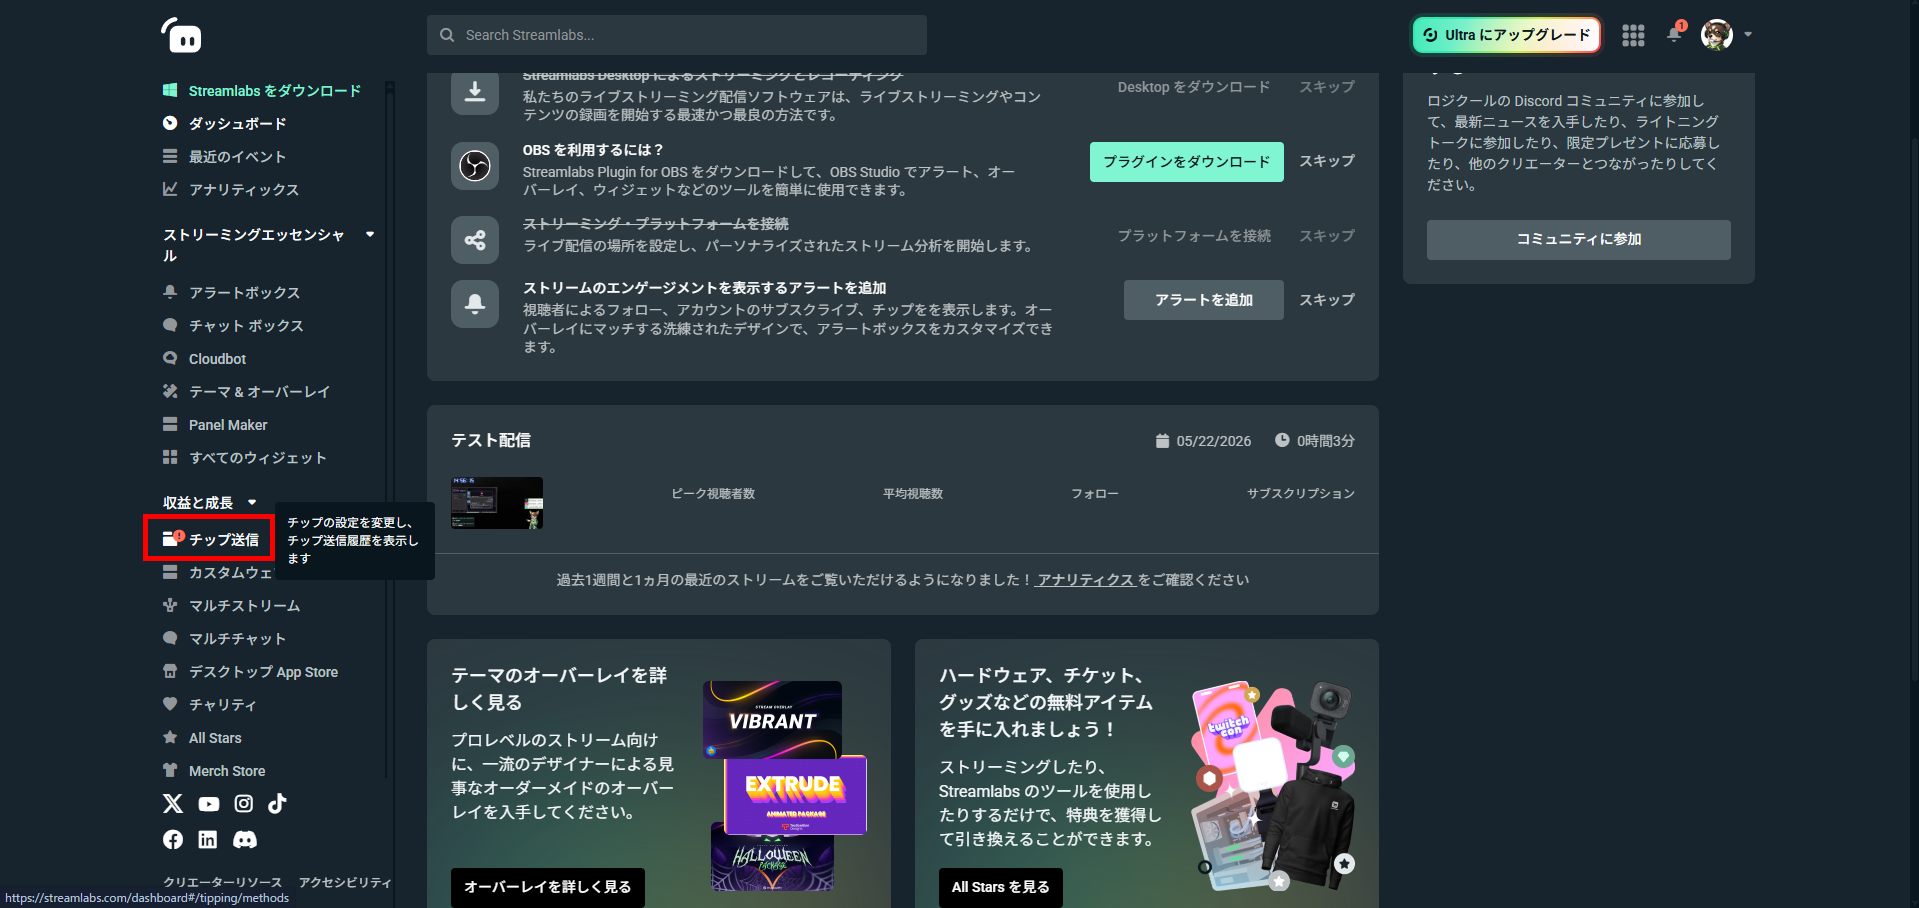Open the user profile avatar
Screen dimensions: 1919x908
(x=1717, y=35)
